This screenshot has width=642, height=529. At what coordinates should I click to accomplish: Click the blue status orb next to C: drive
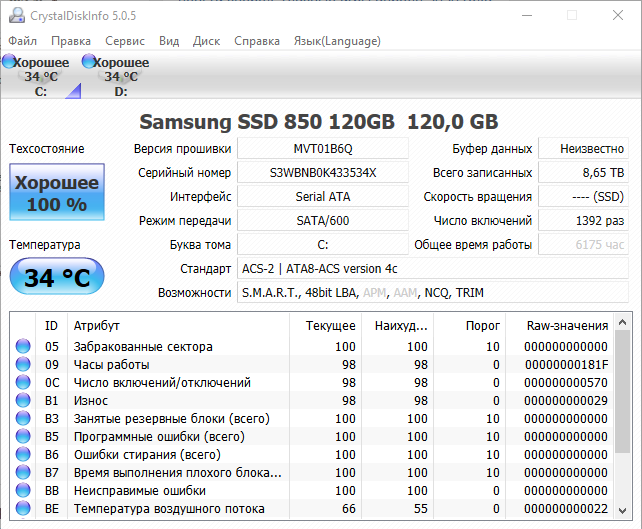coord(9,61)
